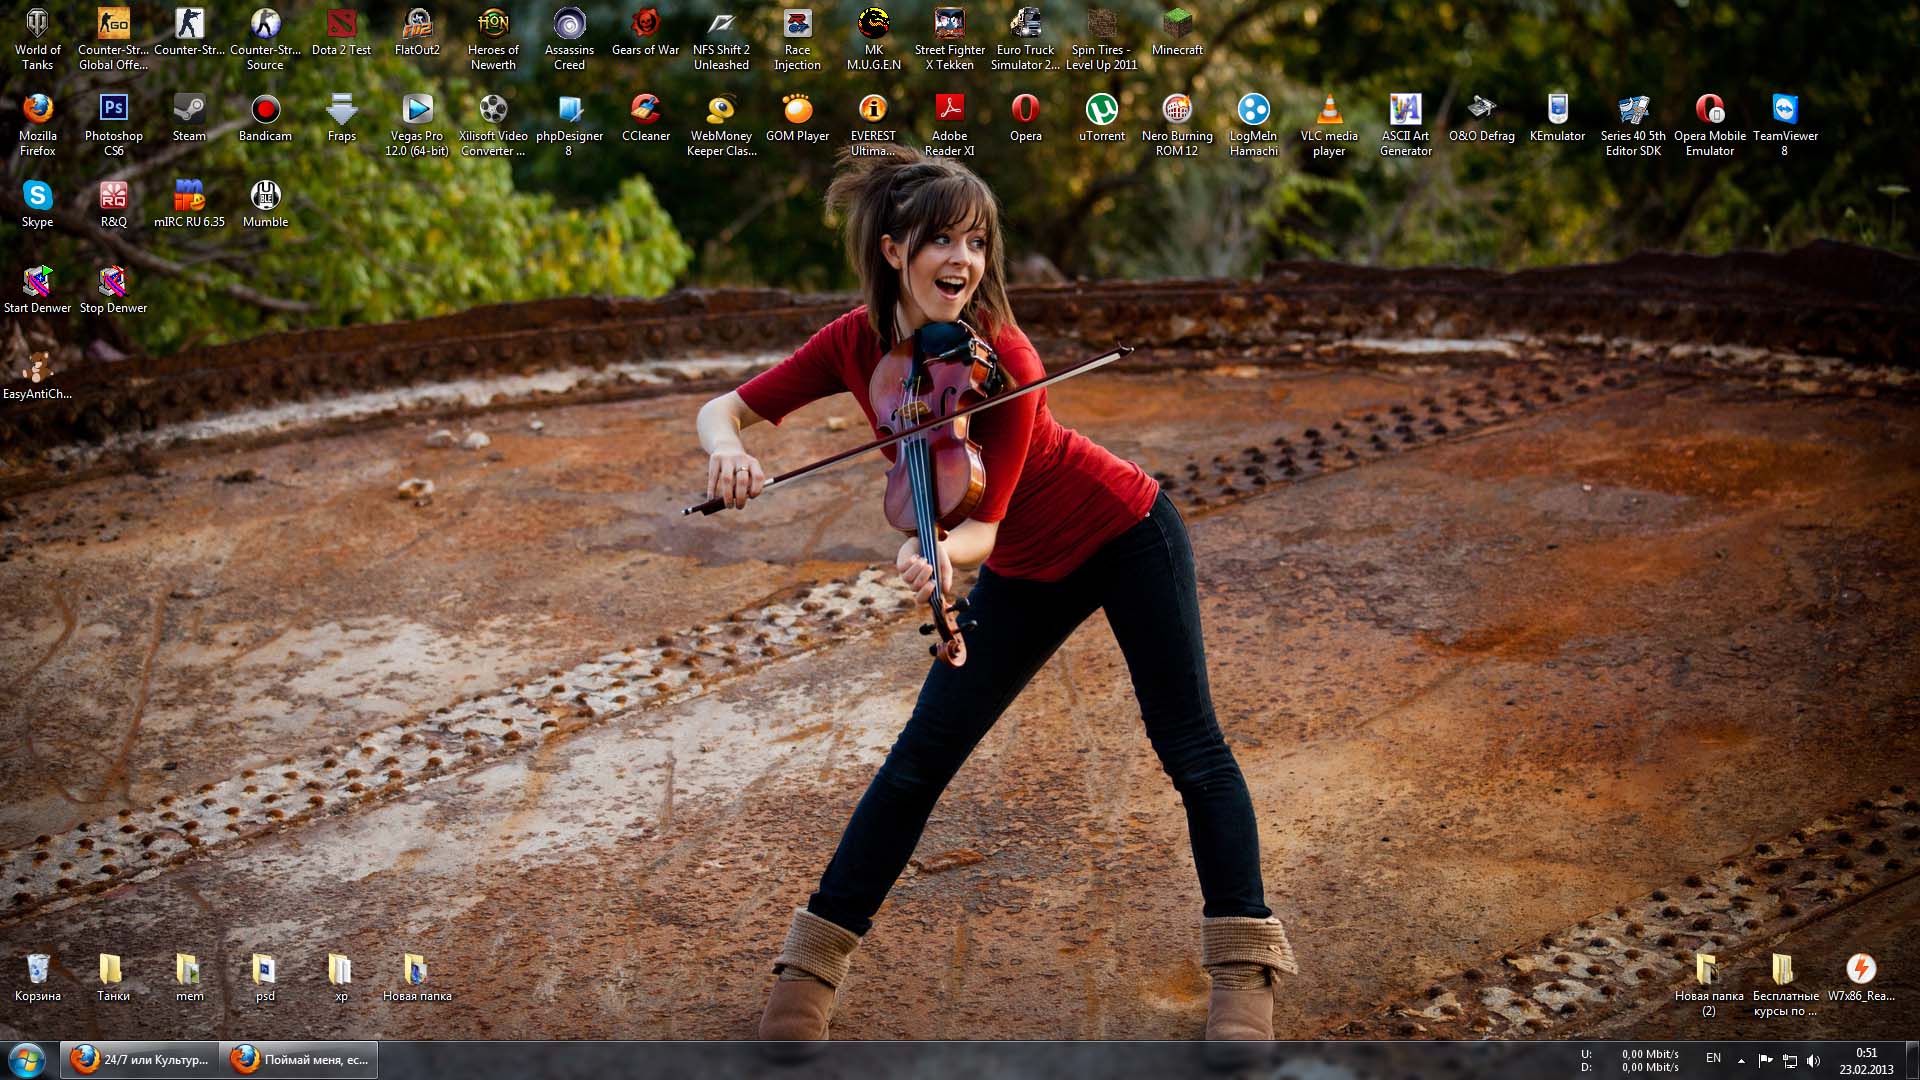
Task: Open the TeamViewer 8 icon
Action: [1785, 110]
